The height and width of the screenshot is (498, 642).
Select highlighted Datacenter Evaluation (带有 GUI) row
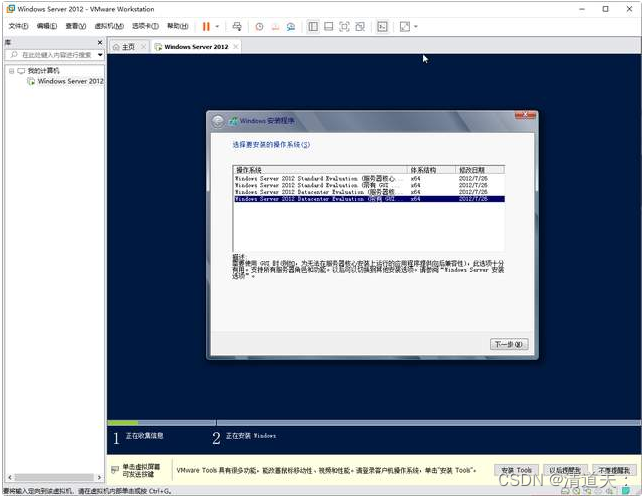click(369, 199)
